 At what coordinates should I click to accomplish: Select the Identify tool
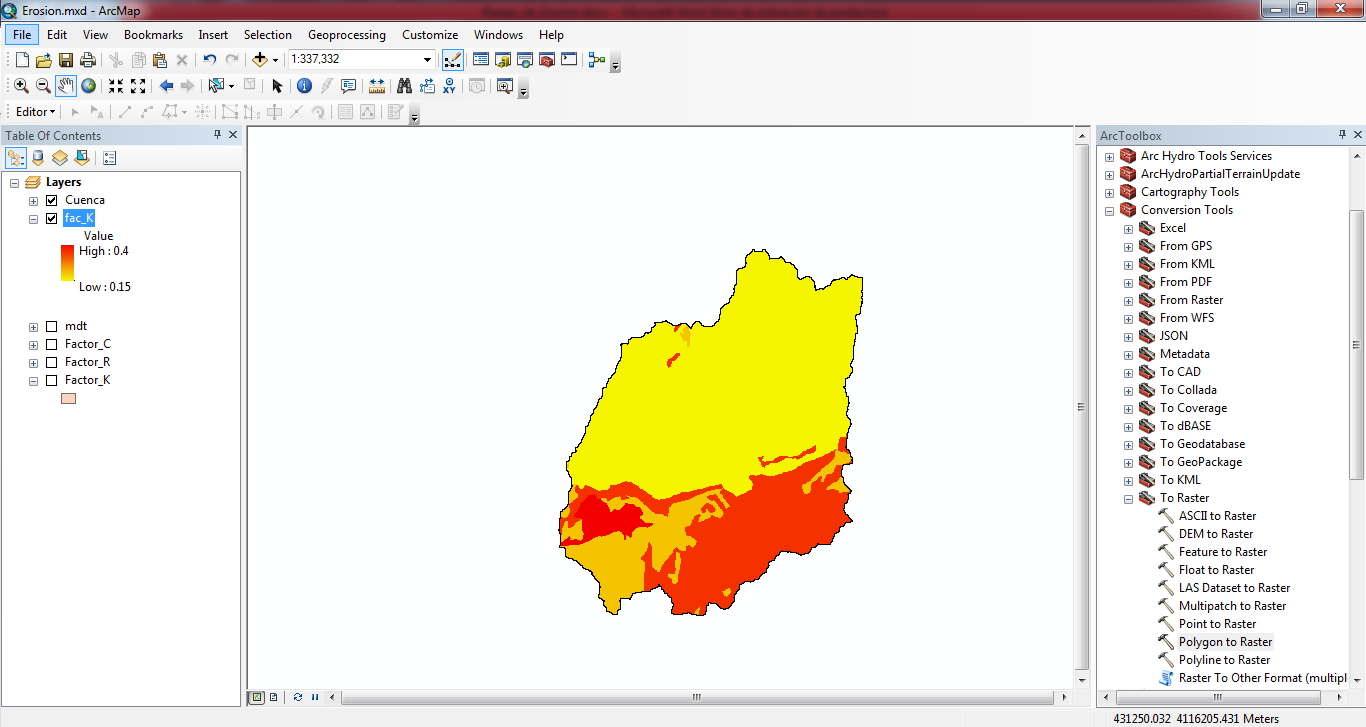tap(304, 86)
